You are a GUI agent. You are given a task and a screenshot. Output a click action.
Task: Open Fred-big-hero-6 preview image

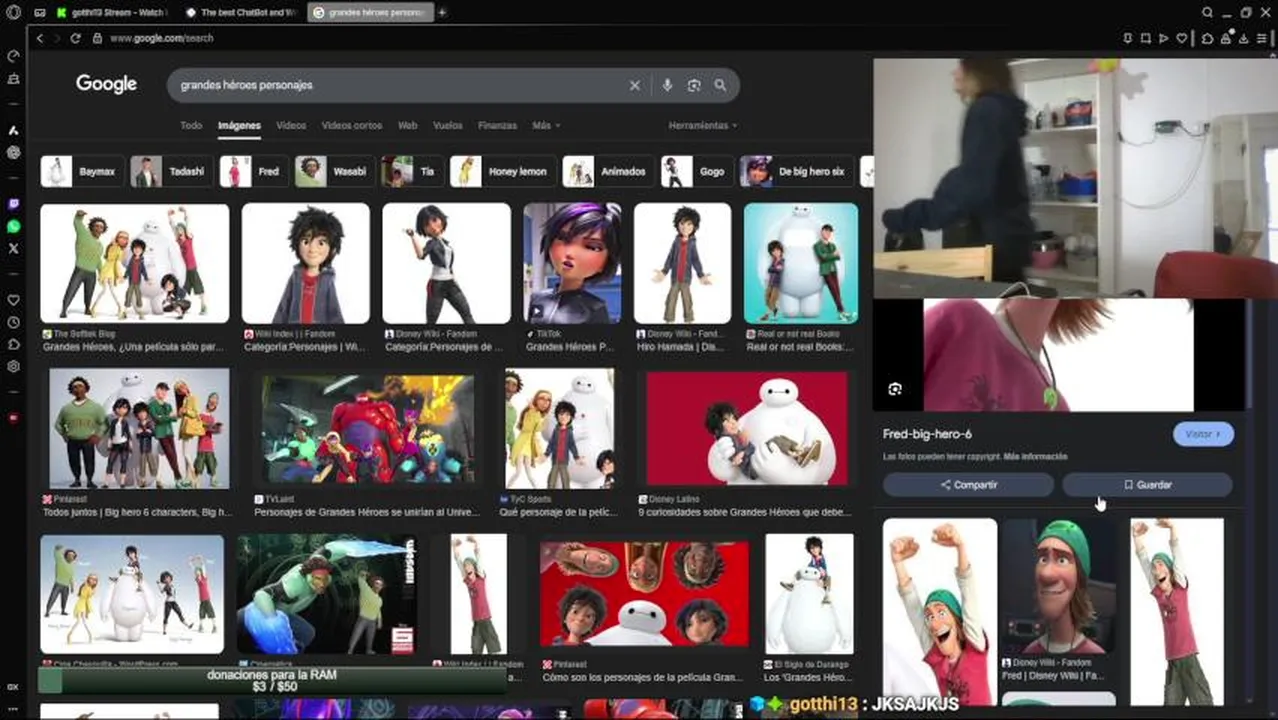[x=1058, y=354]
